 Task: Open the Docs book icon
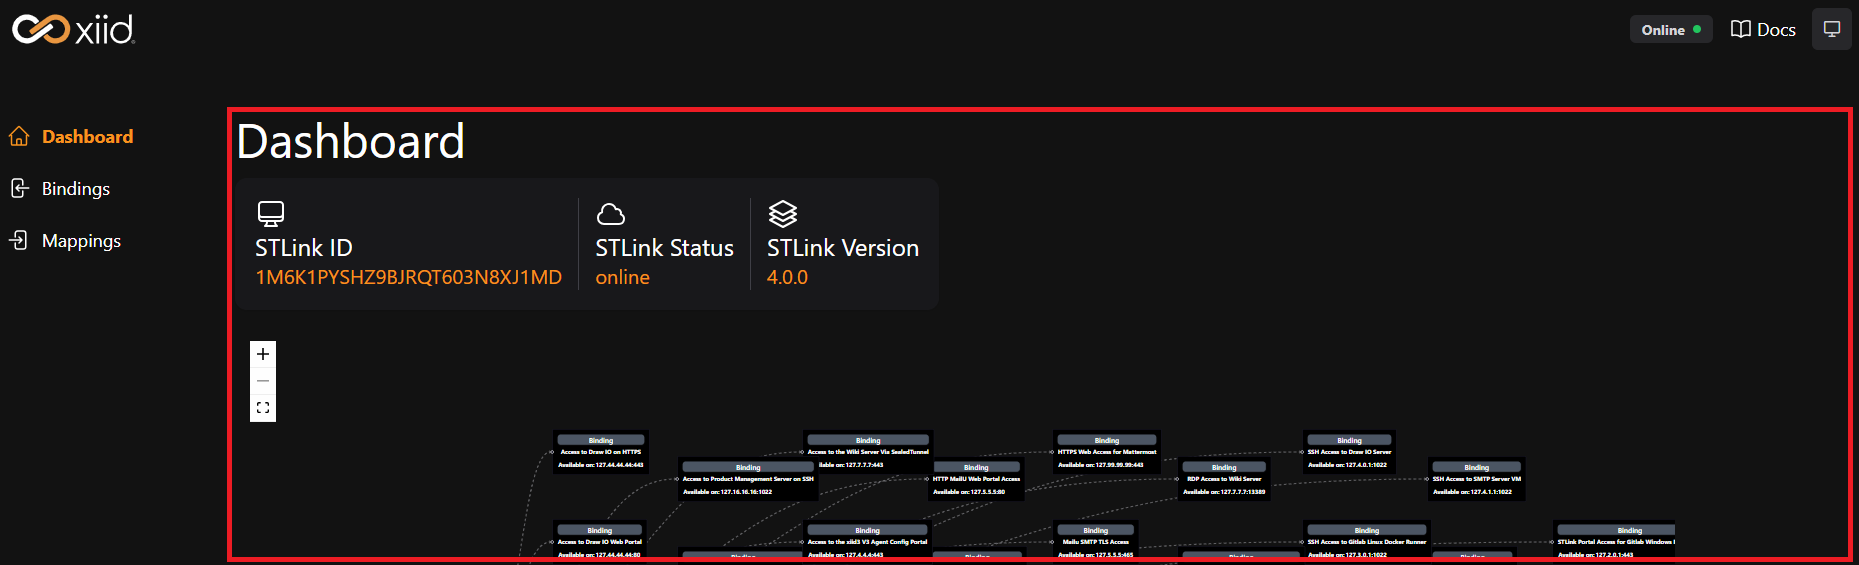click(x=1741, y=30)
